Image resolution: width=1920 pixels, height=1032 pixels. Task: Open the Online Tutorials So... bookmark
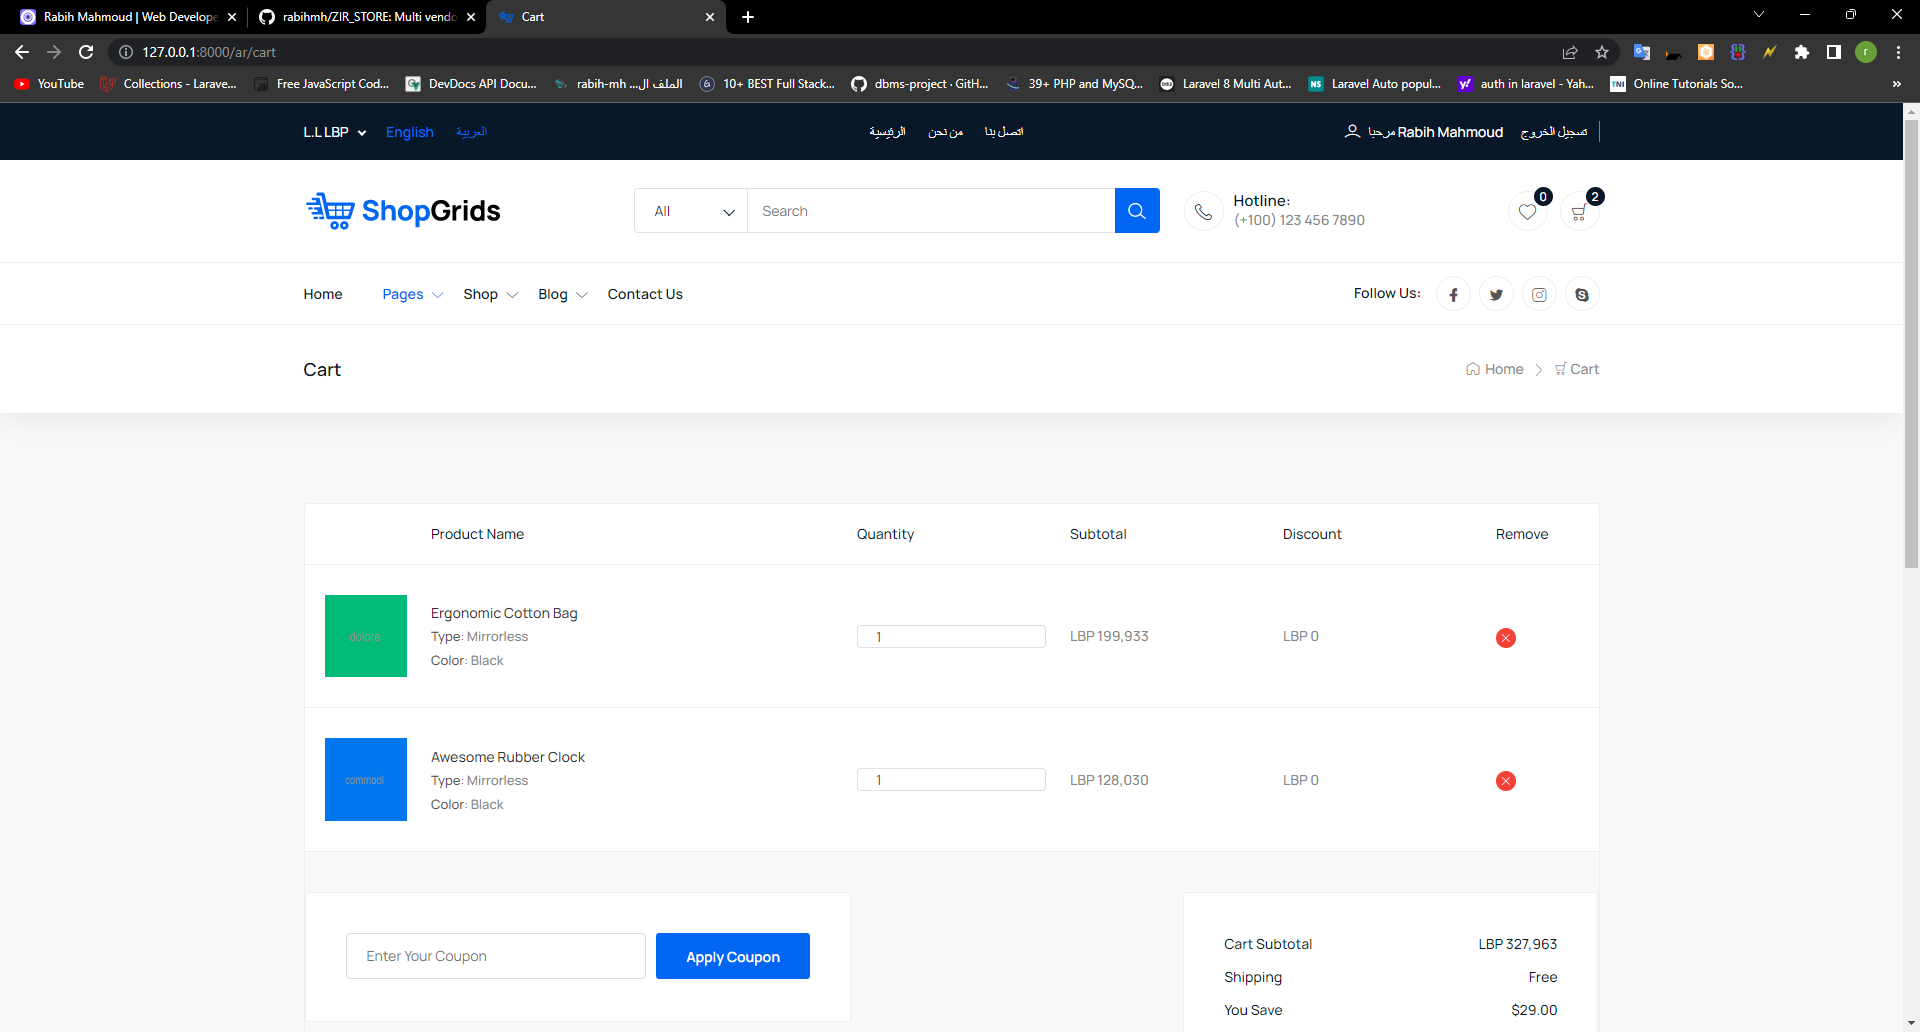pos(1677,84)
